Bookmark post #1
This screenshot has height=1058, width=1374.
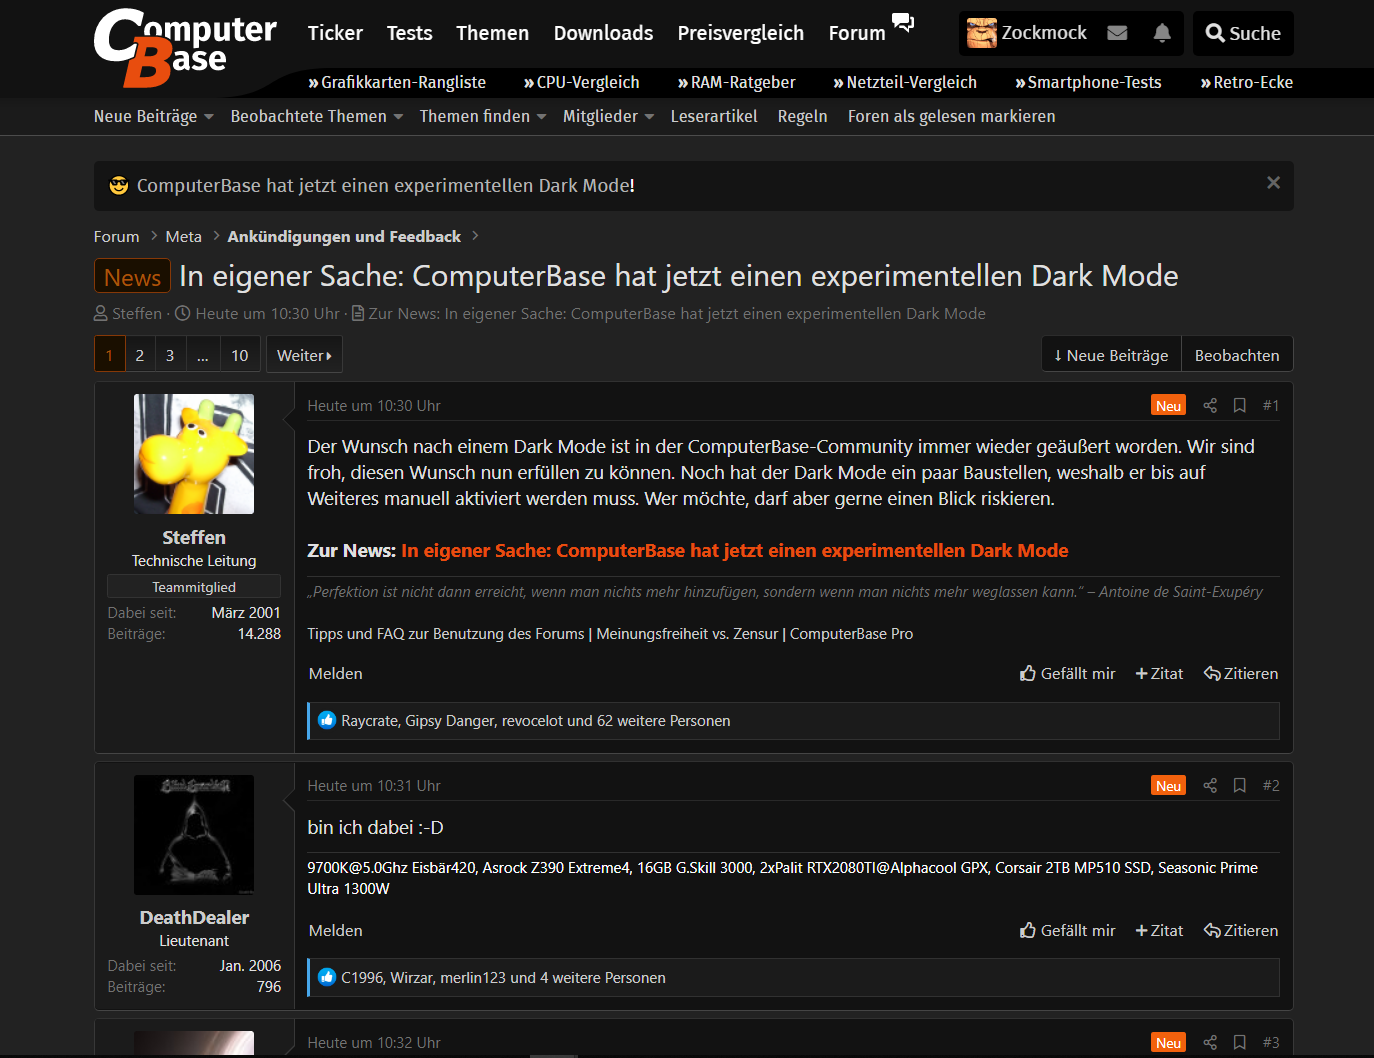(x=1239, y=405)
